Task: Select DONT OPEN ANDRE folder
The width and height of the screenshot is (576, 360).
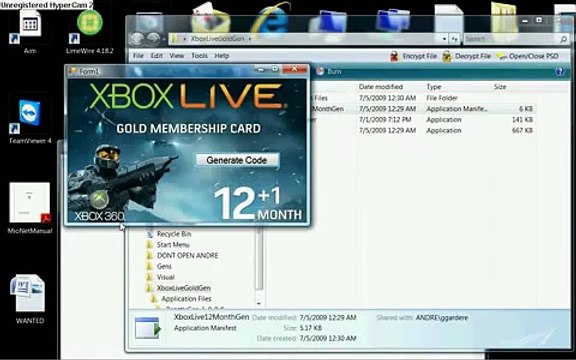Action: coord(182,255)
